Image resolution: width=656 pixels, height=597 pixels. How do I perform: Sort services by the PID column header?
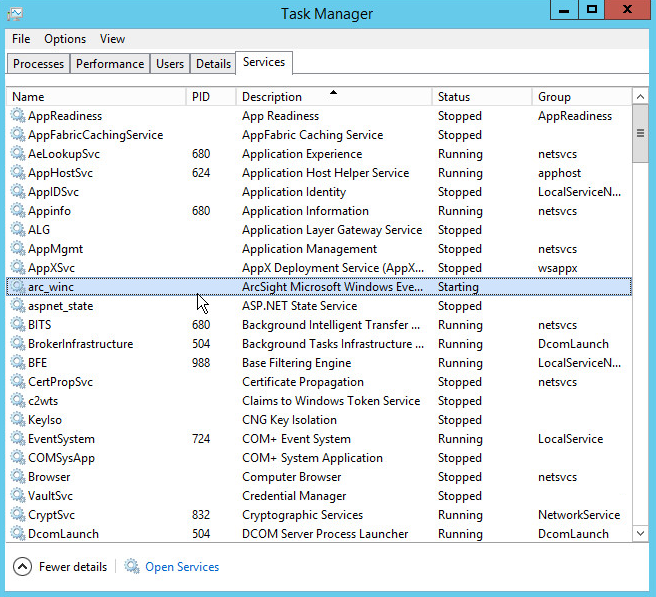point(201,97)
